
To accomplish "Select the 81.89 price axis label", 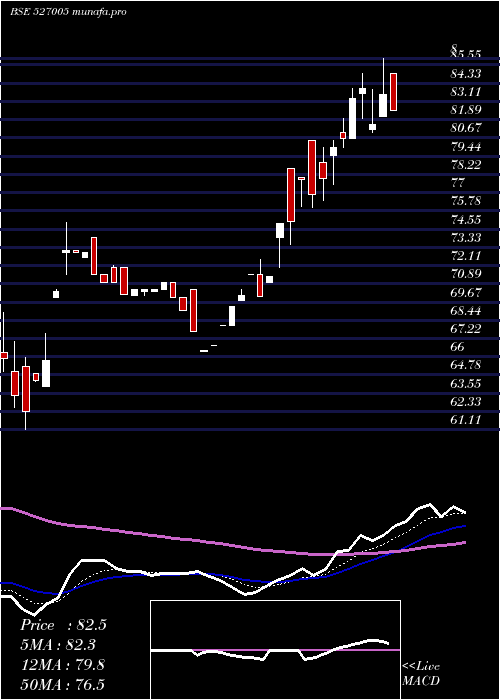I will [466, 110].
